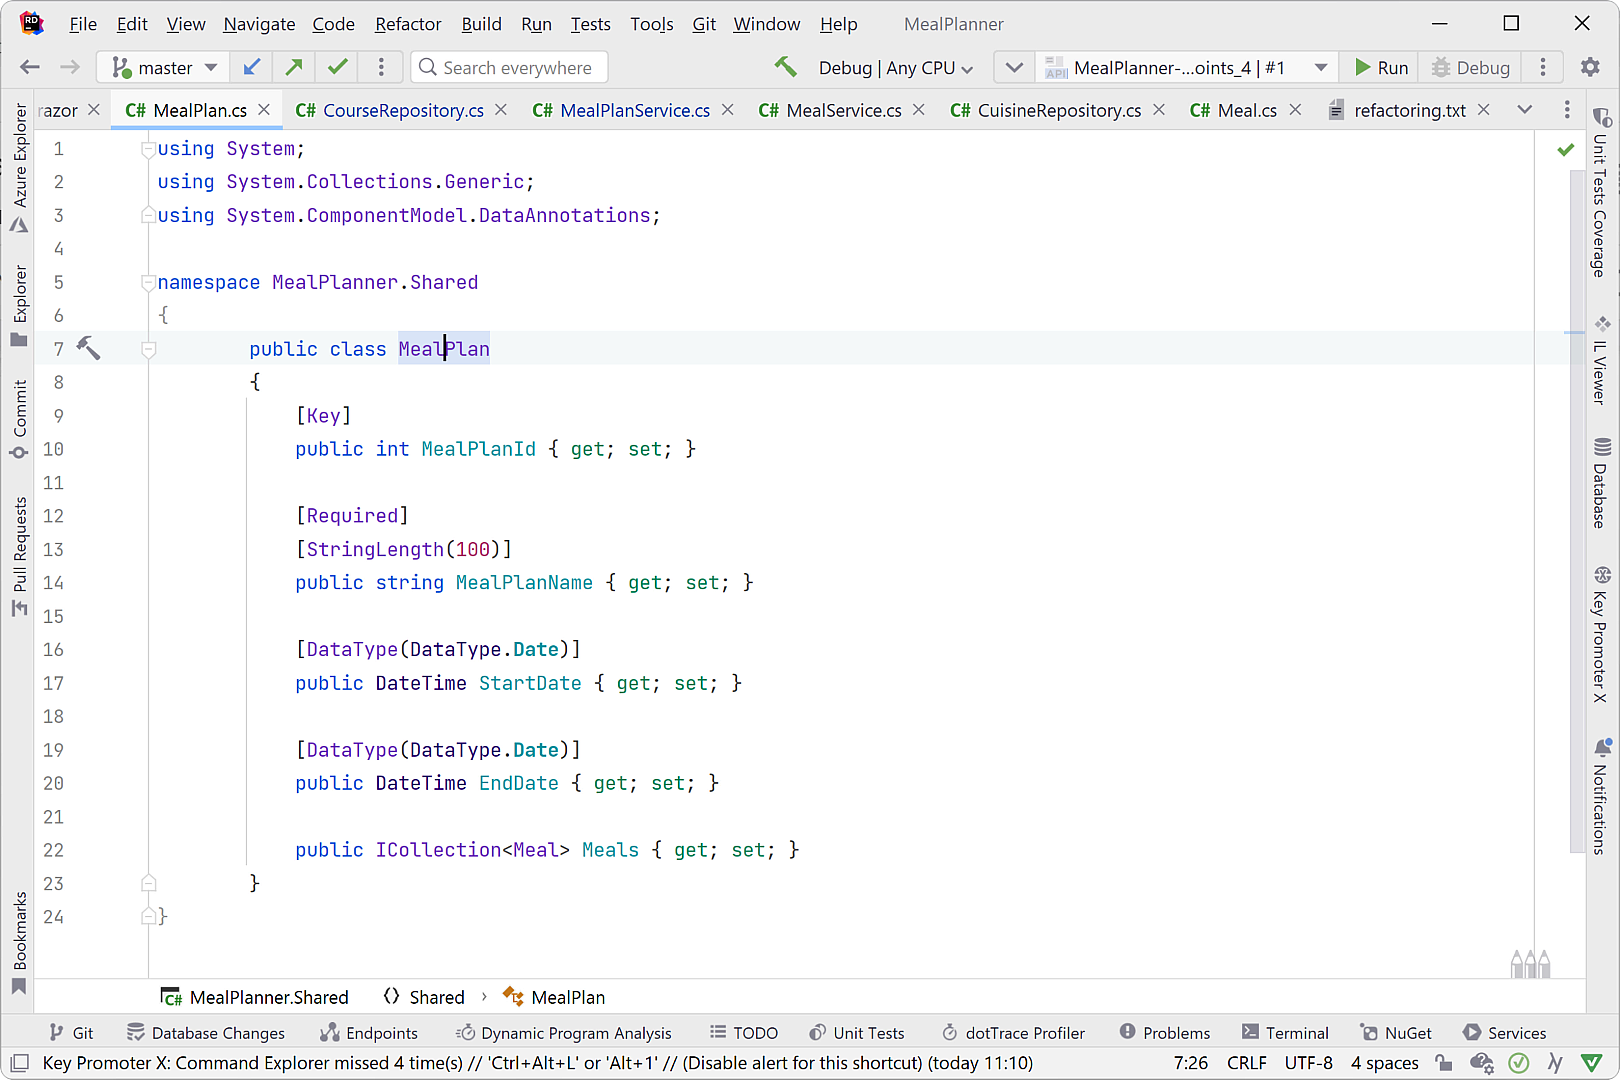
Task: Collapse the MealPlan class fold marker
Action: click(149, 349)
